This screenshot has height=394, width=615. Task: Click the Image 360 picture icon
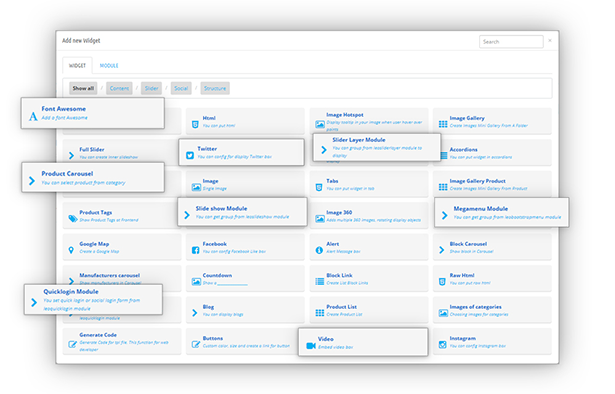(x=320, y=218)
